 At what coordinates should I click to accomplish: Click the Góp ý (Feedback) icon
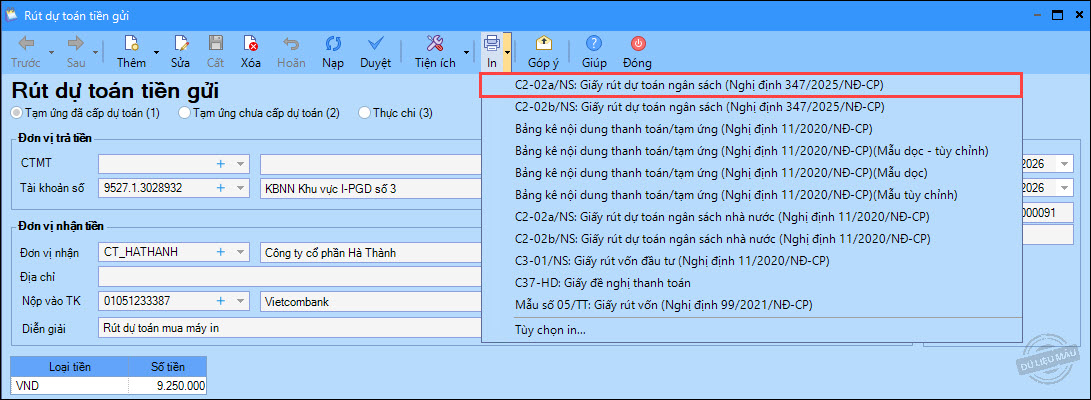(x=543, y=44)
